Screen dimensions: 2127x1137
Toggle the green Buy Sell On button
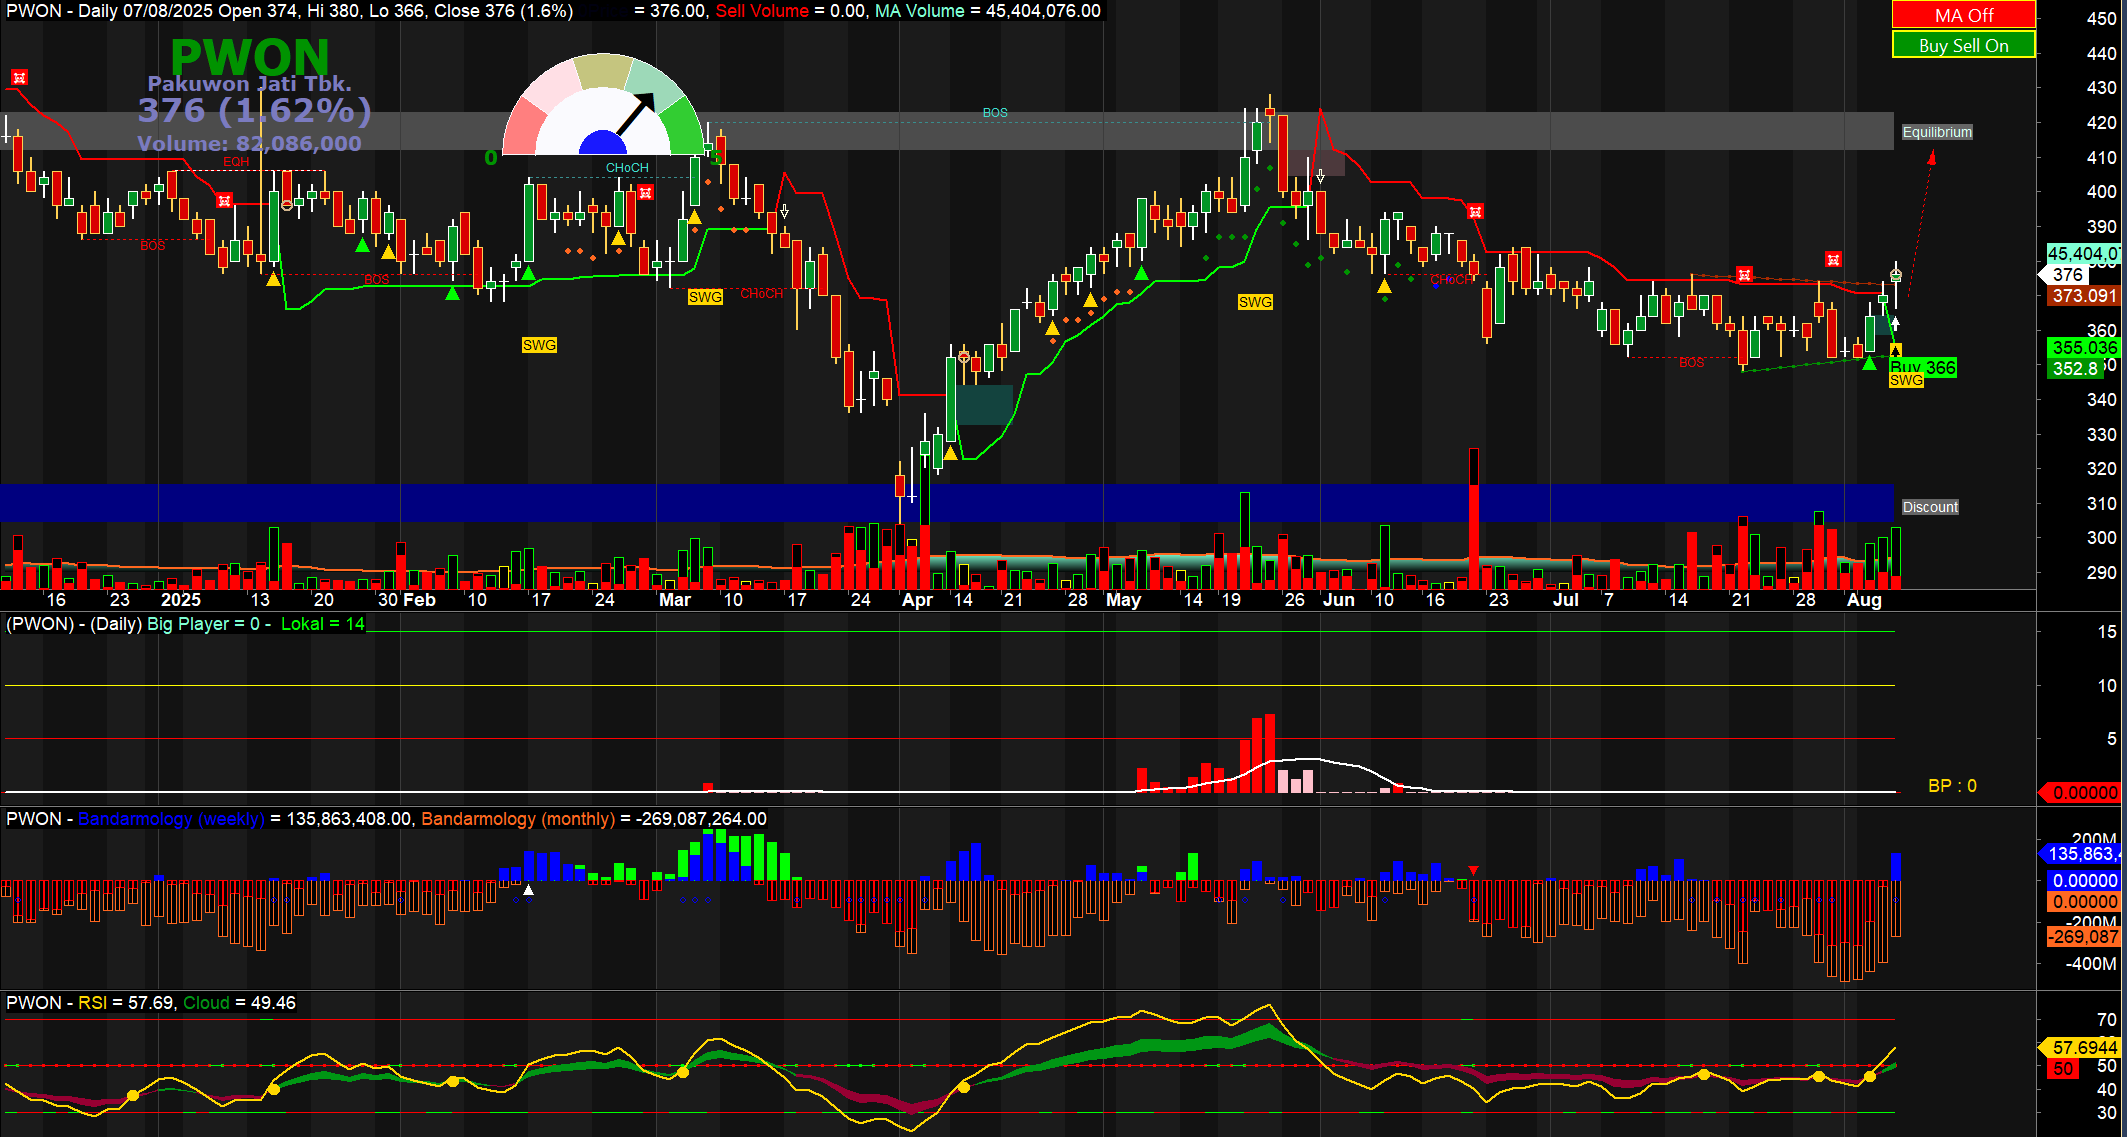[x=1962, y=46]
